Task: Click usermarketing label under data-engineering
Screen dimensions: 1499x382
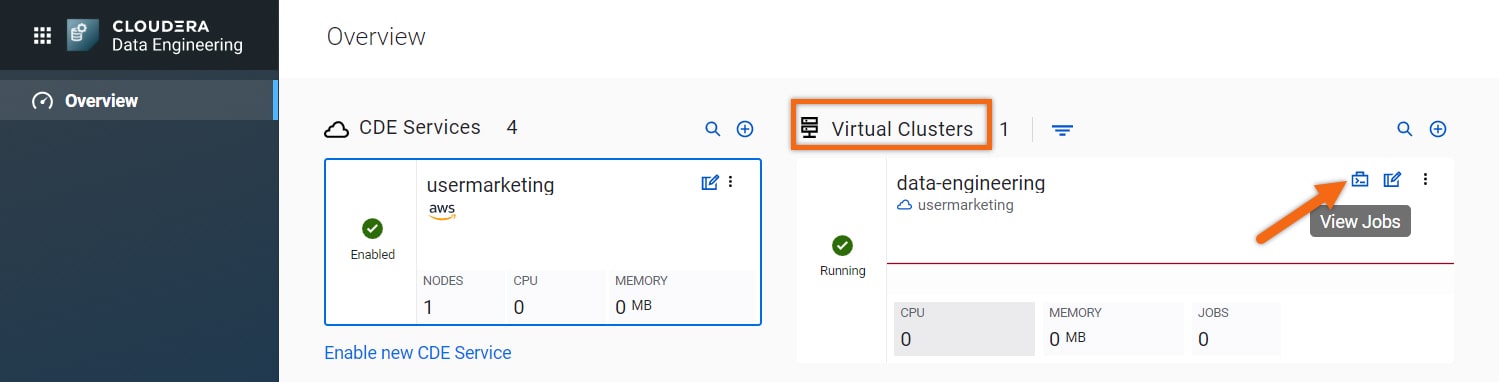Action: [965, 205]
